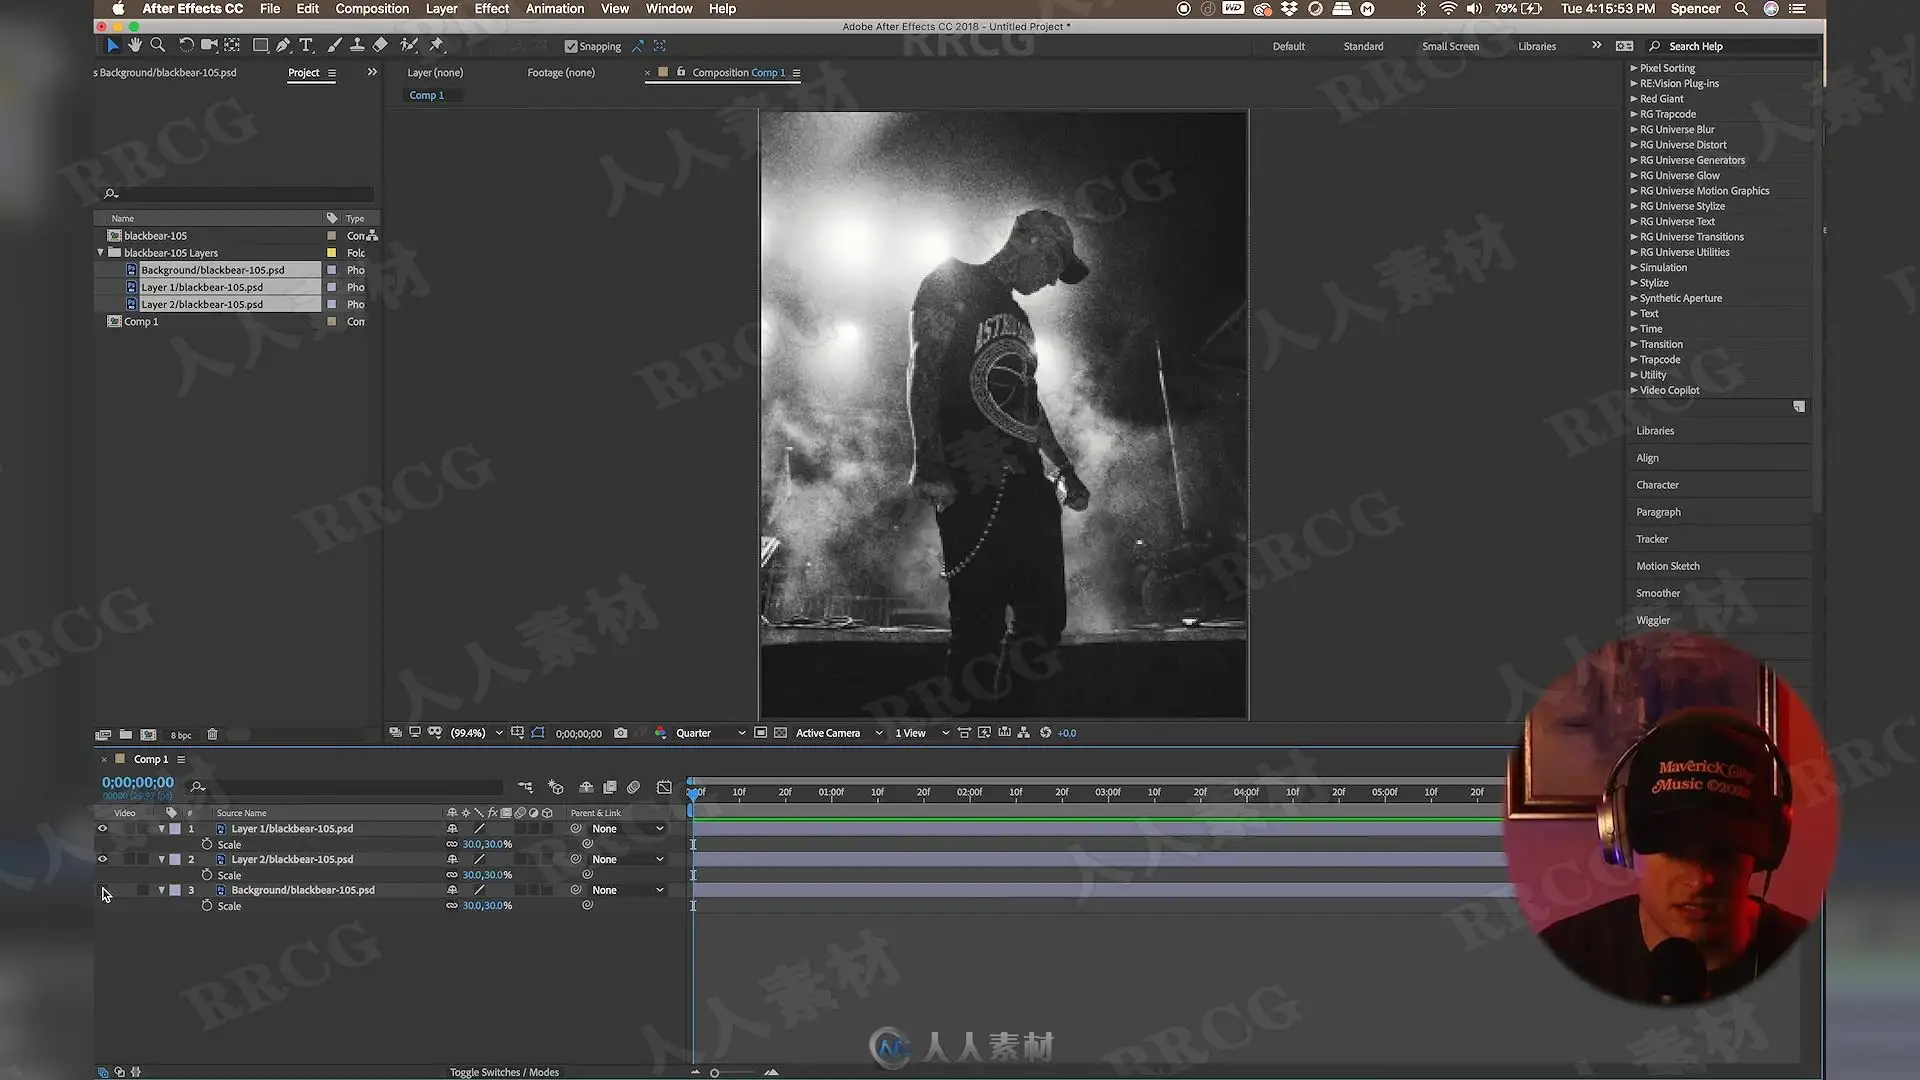Image resolution: width=1920 pixels, height=1080 pixels.
Task: Create new folder in Project panel
Action: coord(126,735)
